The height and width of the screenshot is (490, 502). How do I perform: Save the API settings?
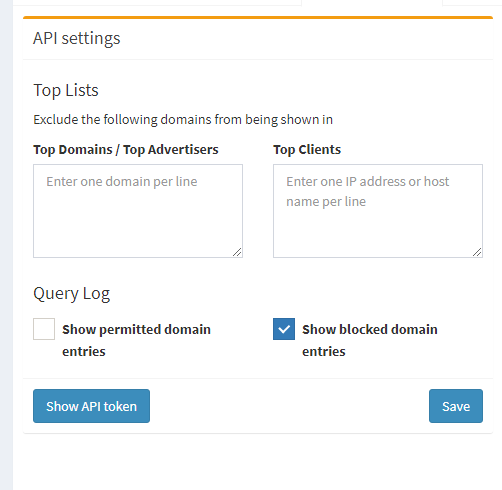tap(456, 406)
